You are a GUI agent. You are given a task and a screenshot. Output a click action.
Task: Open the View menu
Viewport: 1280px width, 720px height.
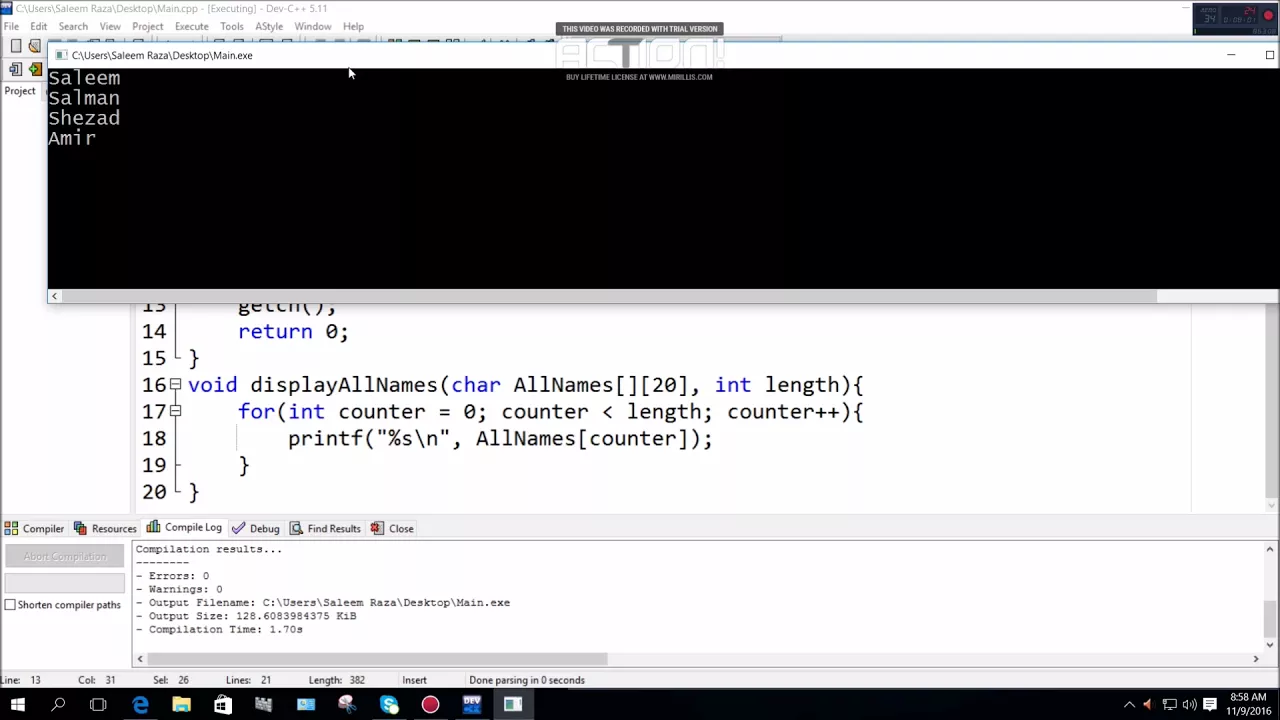[x=110, y=26]
